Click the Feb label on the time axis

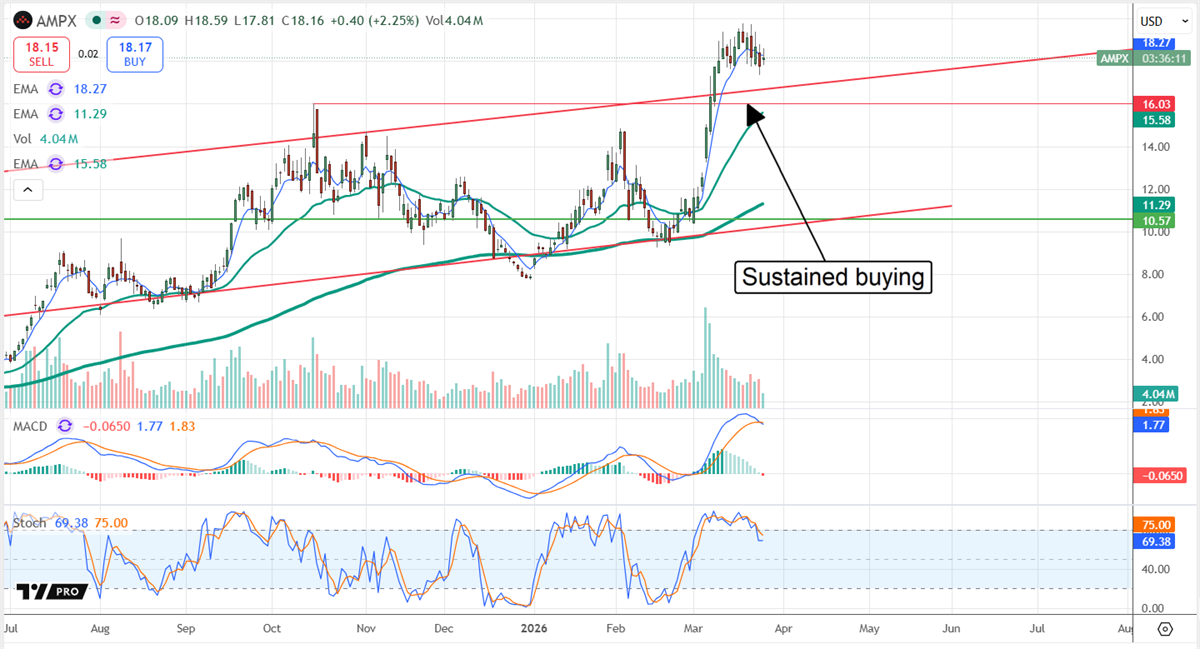pos(615,628)
